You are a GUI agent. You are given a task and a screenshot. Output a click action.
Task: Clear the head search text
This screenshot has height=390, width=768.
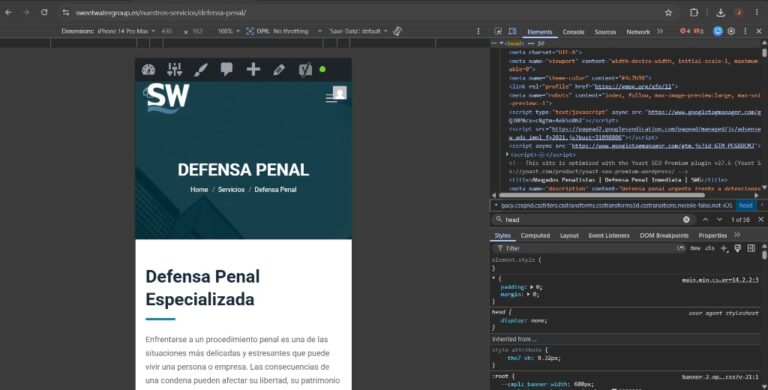686,219
